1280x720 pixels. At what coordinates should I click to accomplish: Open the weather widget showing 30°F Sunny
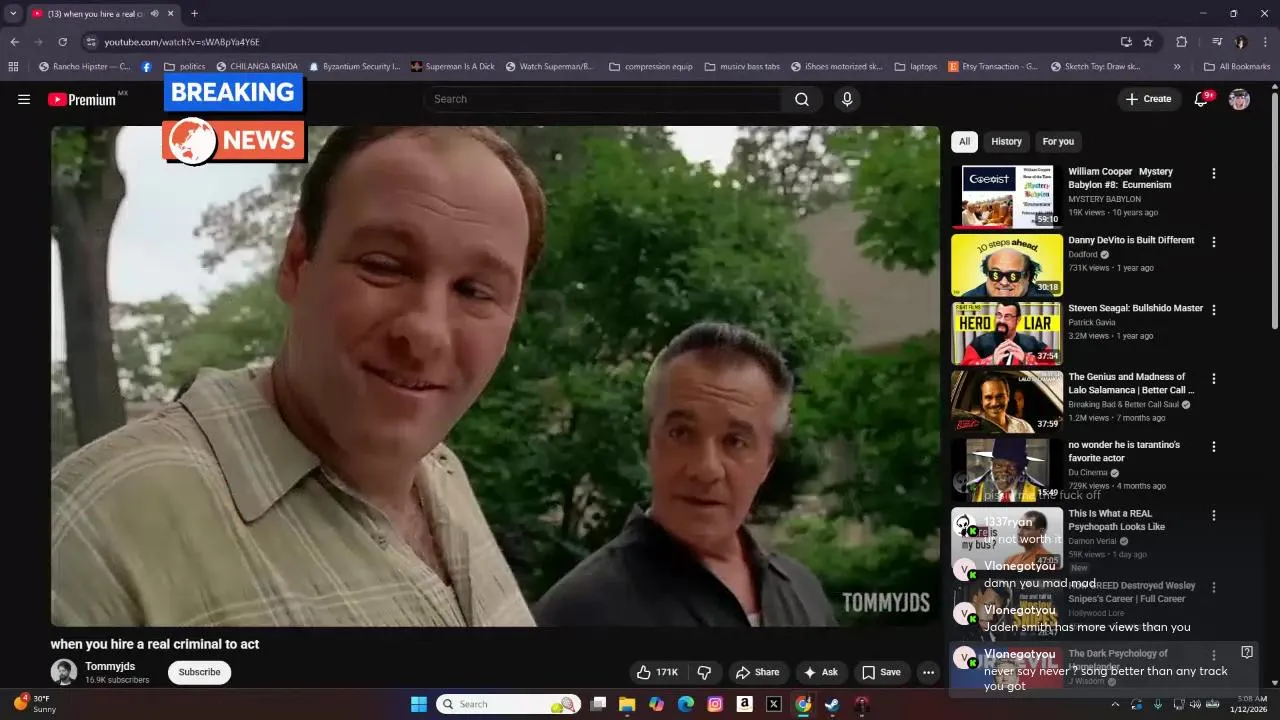35,704
